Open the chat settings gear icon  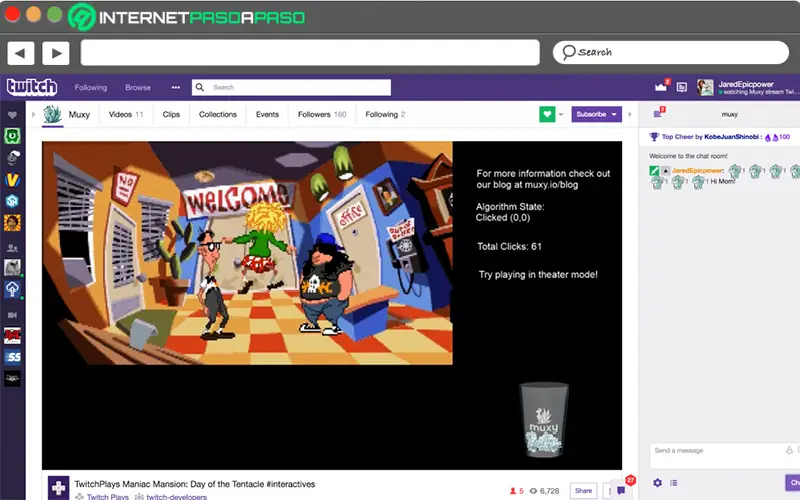coord(658,483)
